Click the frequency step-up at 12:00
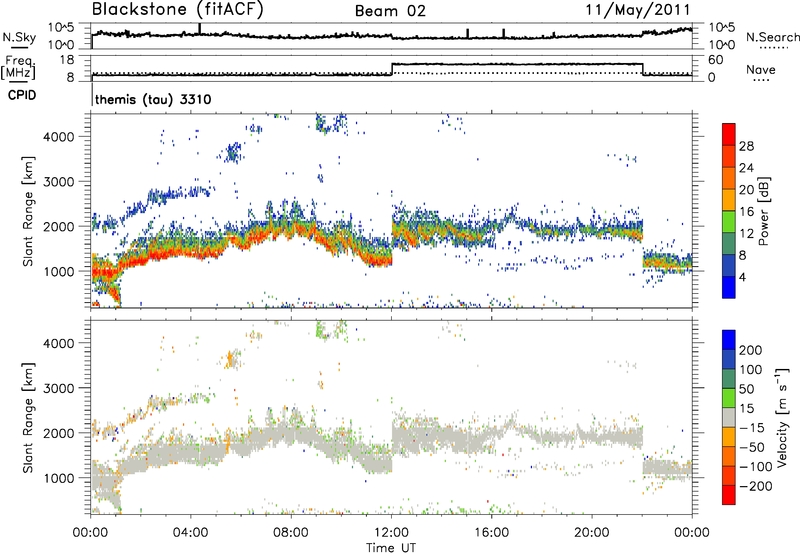 pos(392,69)
